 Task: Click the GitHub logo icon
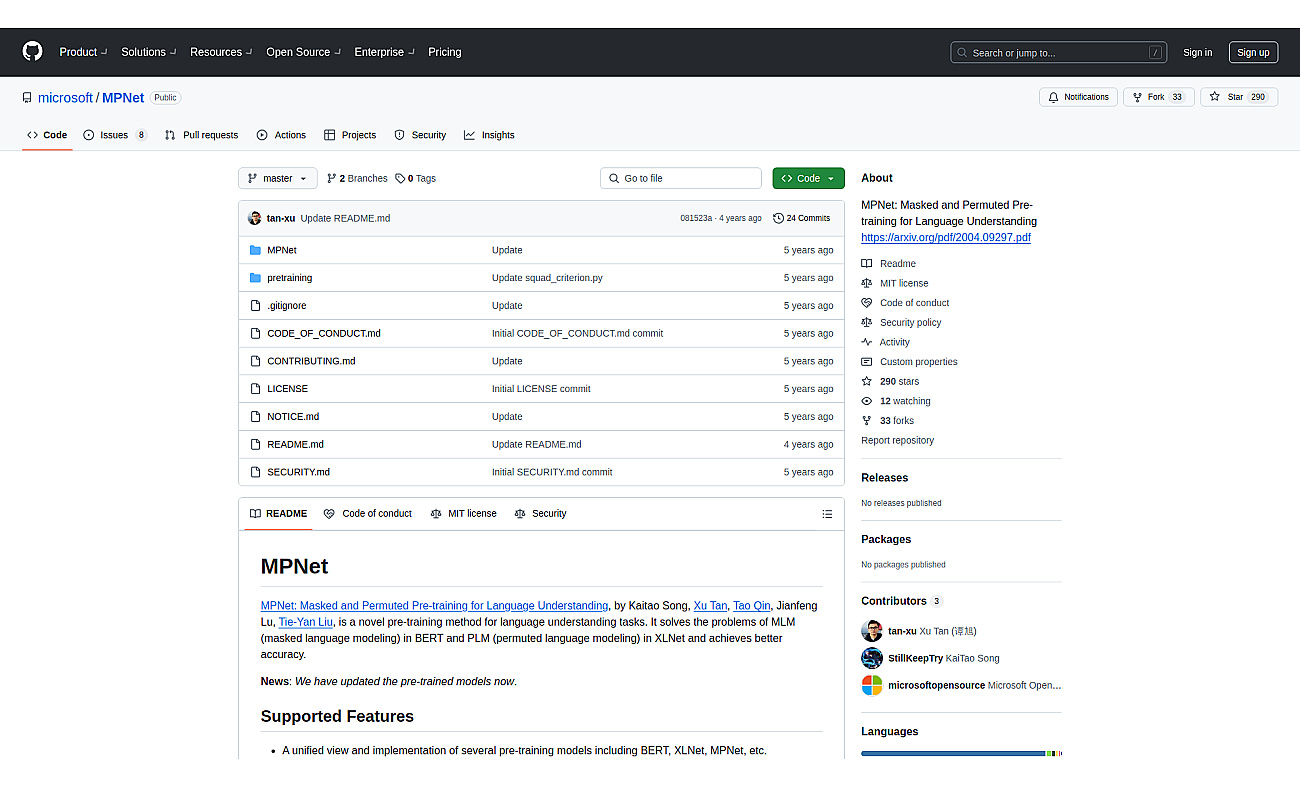(33, 52)
